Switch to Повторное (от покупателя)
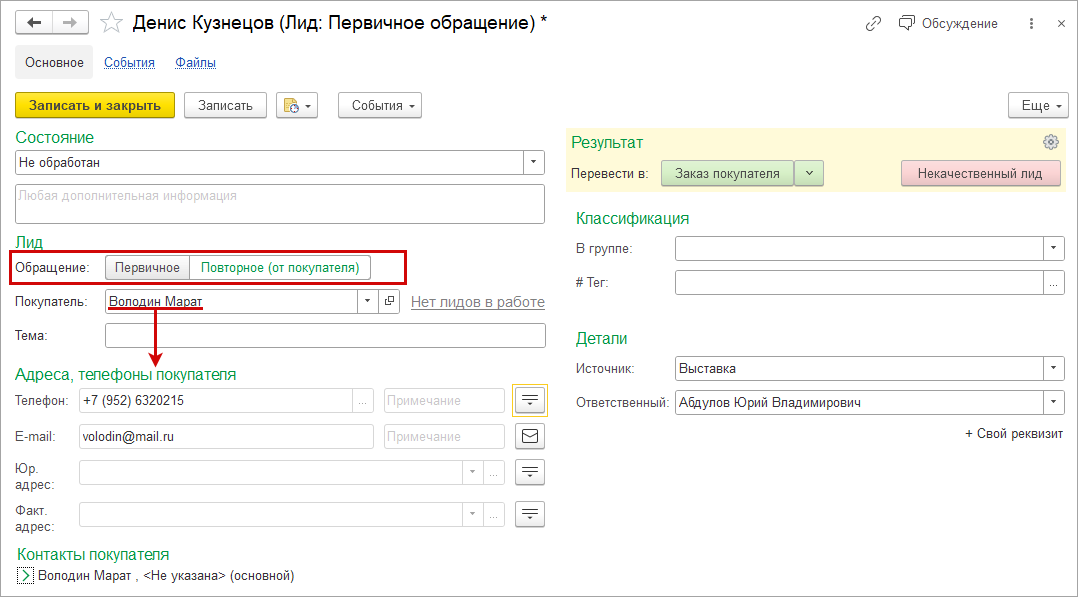Image resolution: width=1078 pixels, height=597 pixels. [x=280, y=267]
